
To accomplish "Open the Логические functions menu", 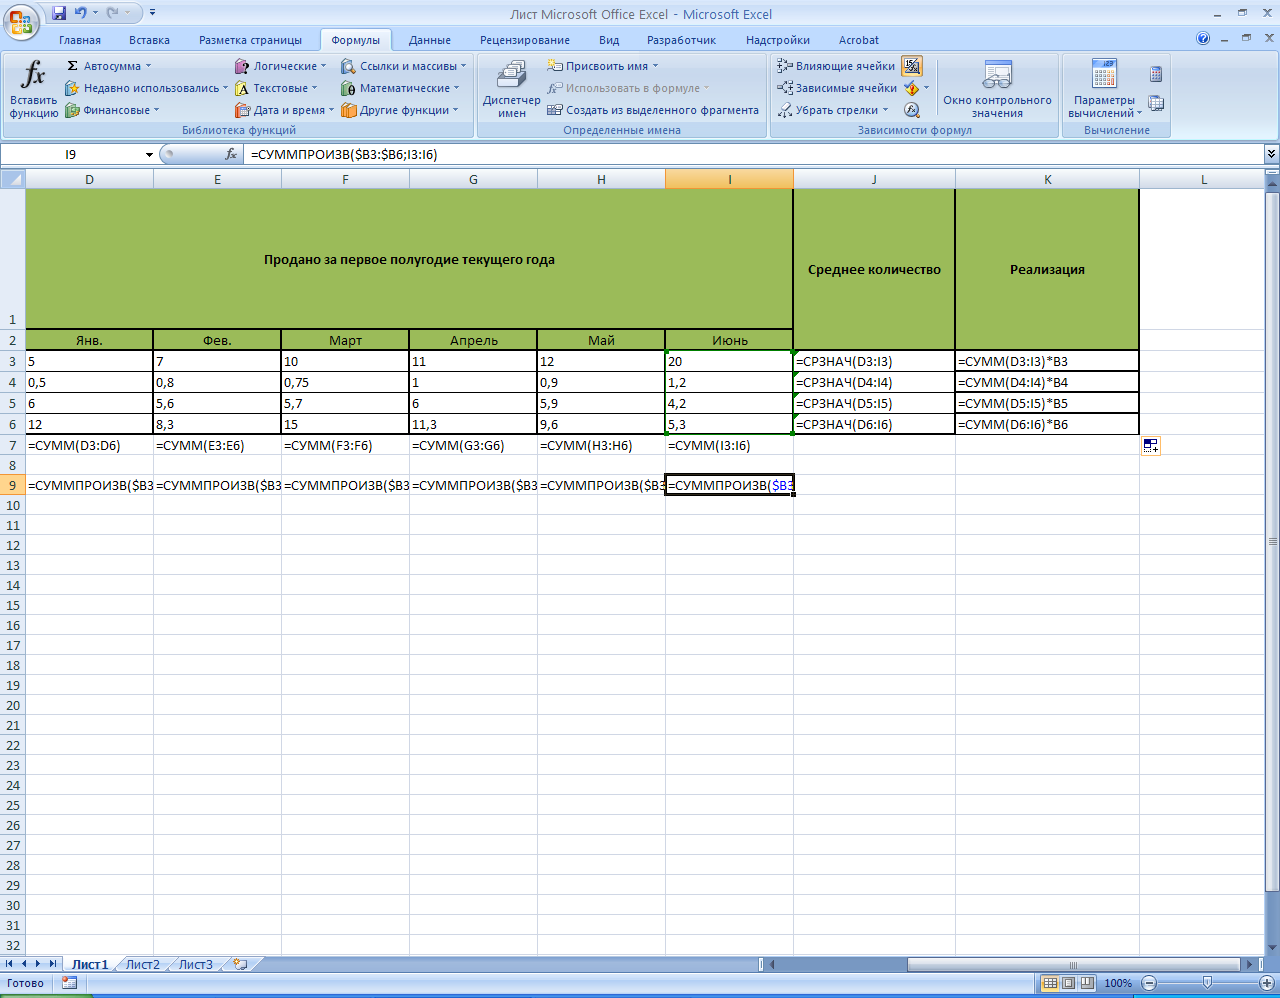I will (x=281, y=66).
